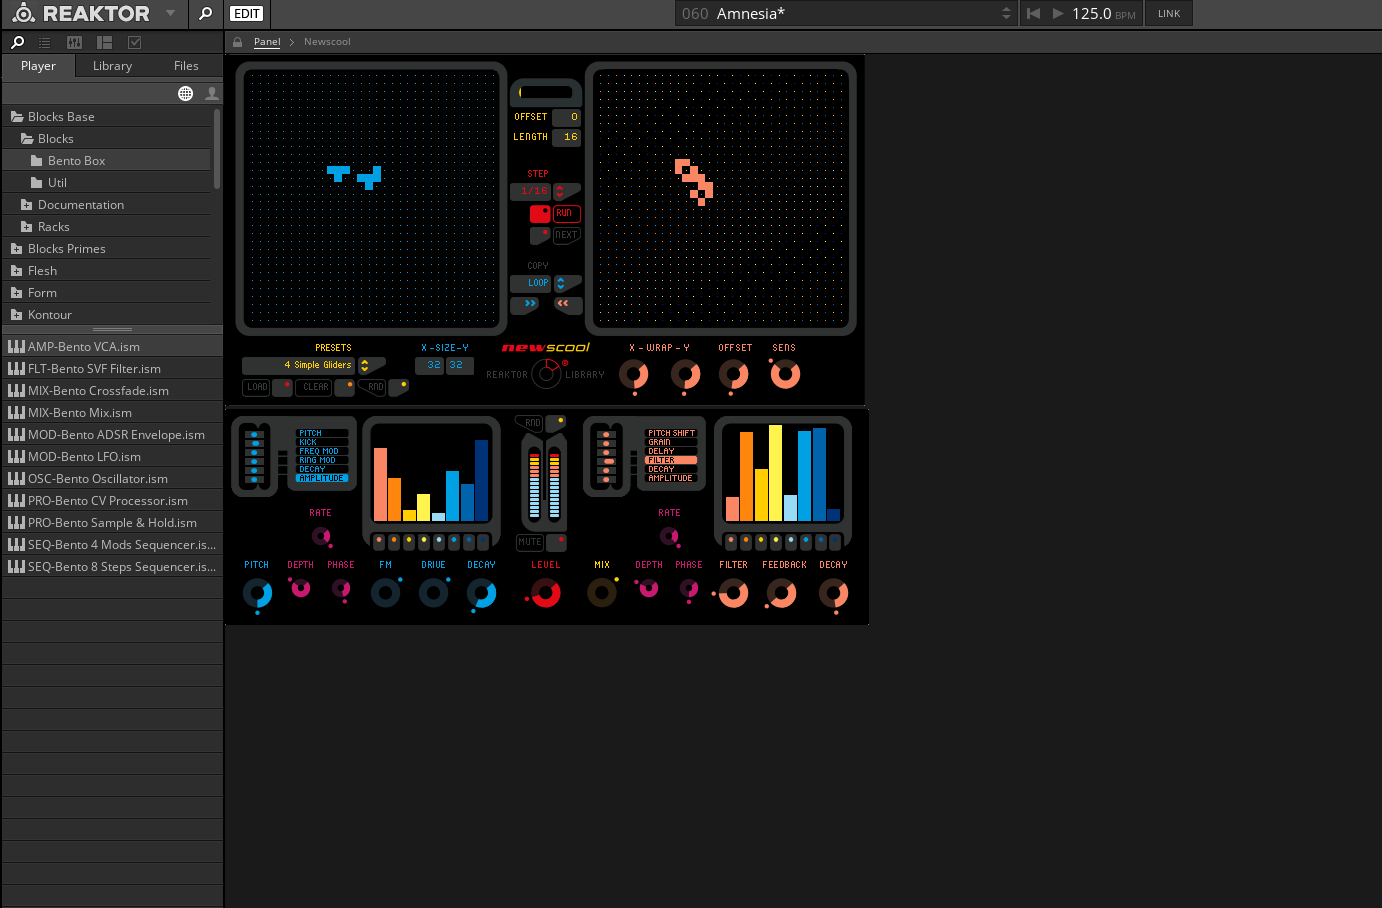Click the panel lock icon
Viewport: 1382px width, 908px height.
tap(237, 42)
